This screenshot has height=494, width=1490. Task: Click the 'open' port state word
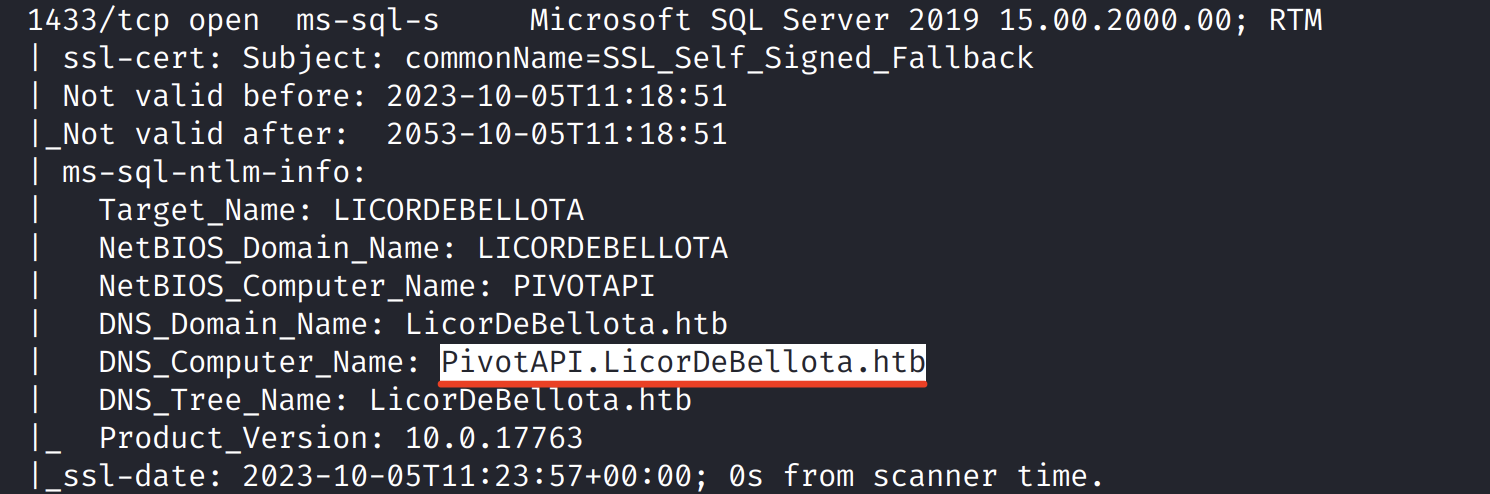tap(233, 20)
